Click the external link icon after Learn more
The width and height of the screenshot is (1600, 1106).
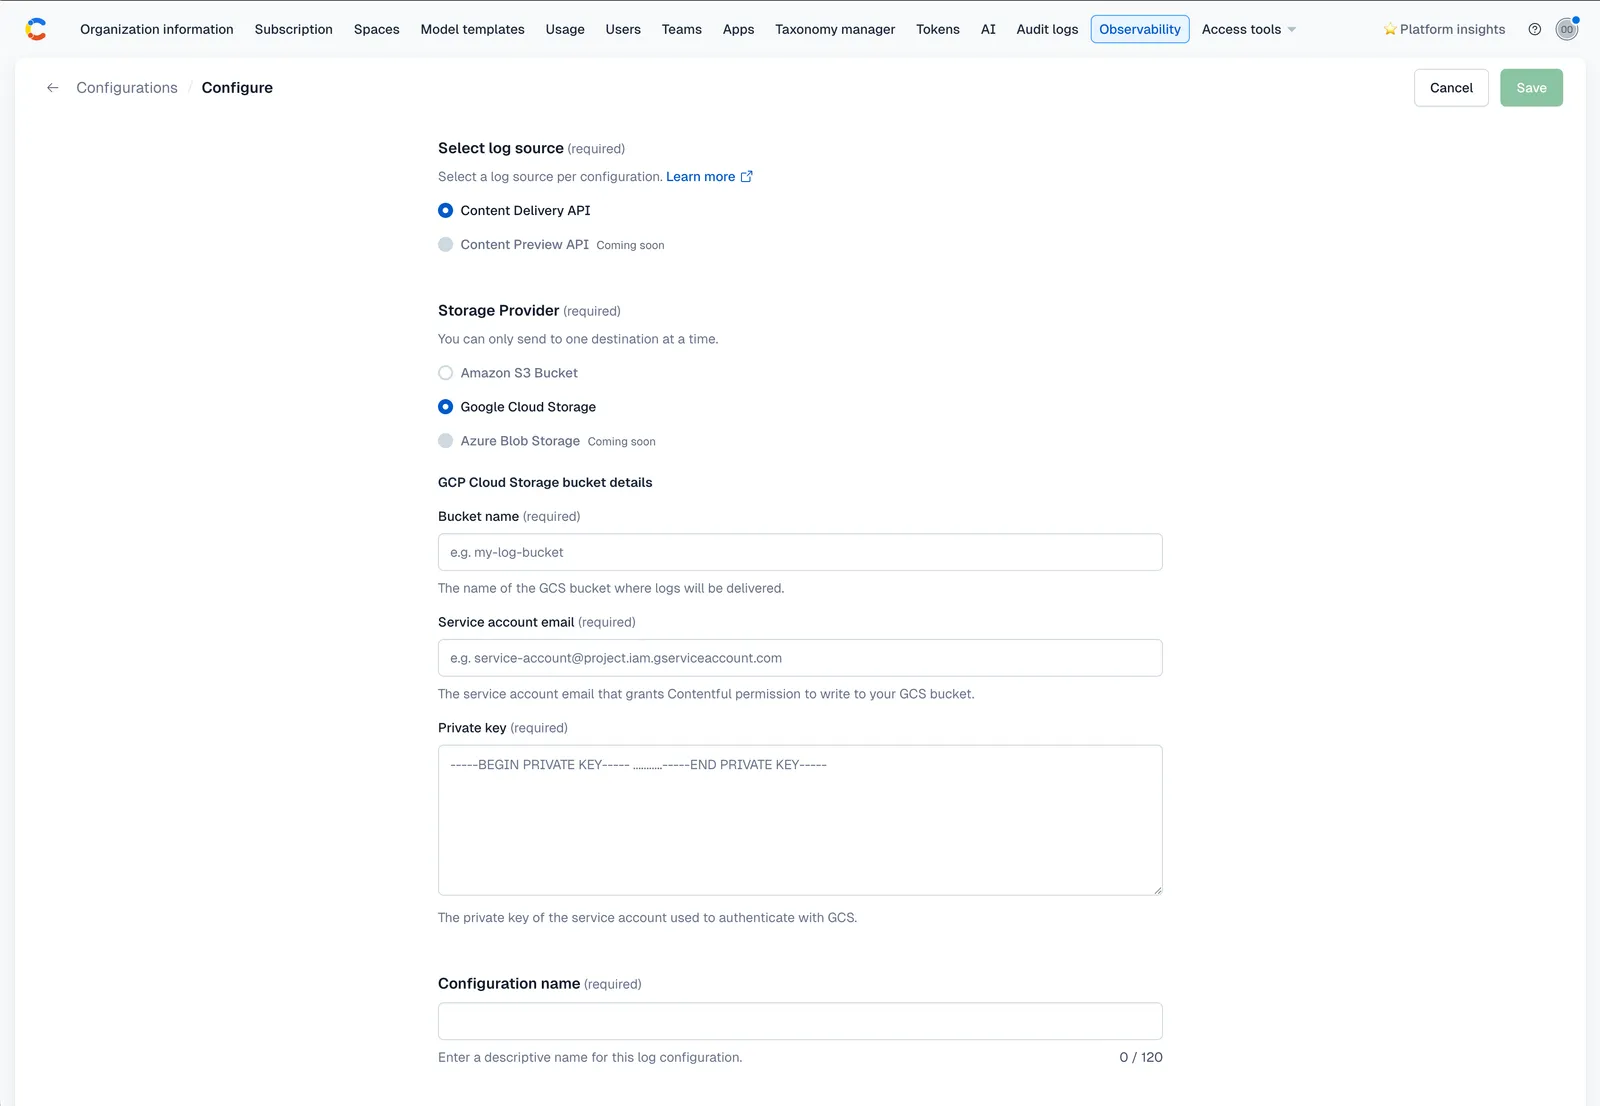(746, 176)
